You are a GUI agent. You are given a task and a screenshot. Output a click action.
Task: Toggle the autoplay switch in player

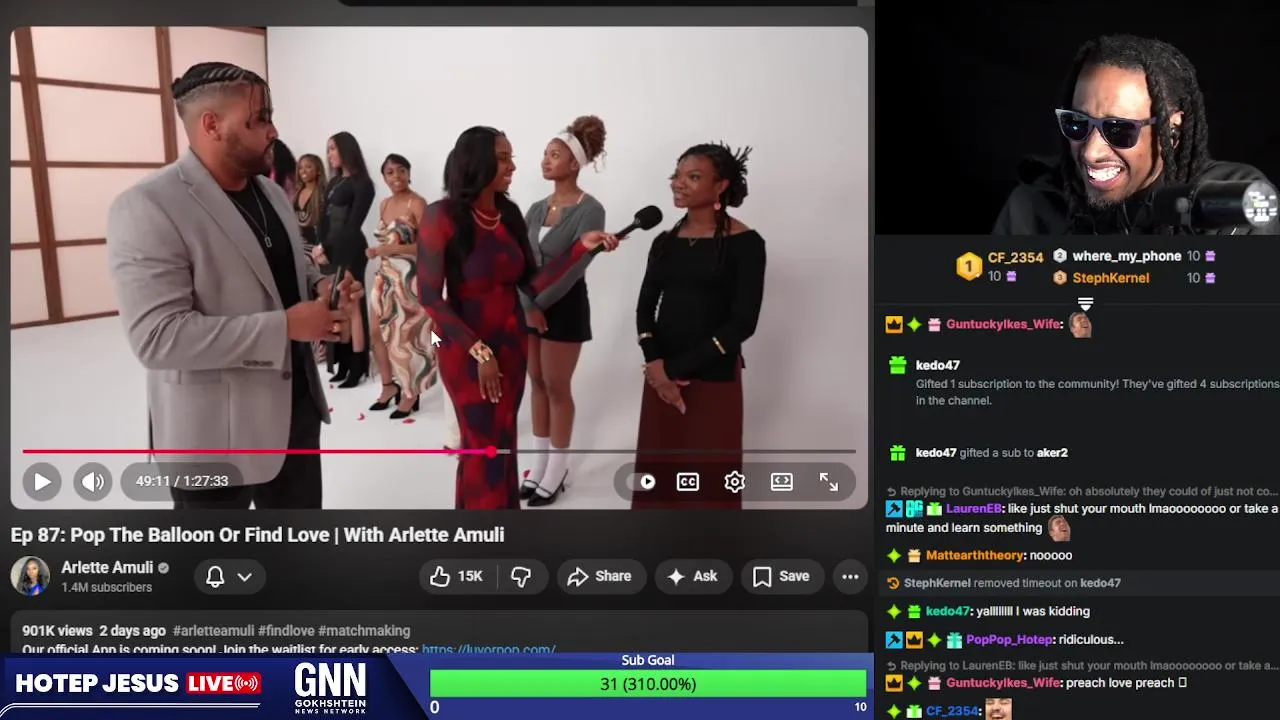click(643, 482)
